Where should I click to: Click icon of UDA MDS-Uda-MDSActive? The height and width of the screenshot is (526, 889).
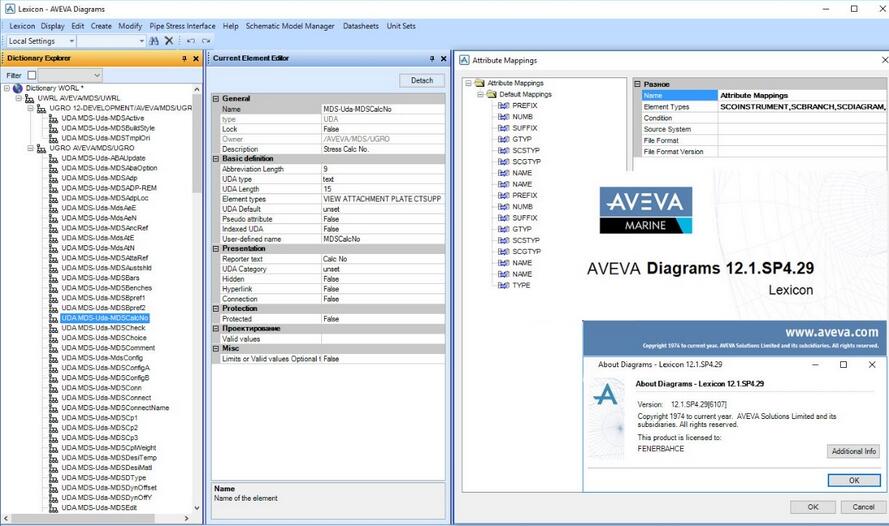[x=53, y=118]
